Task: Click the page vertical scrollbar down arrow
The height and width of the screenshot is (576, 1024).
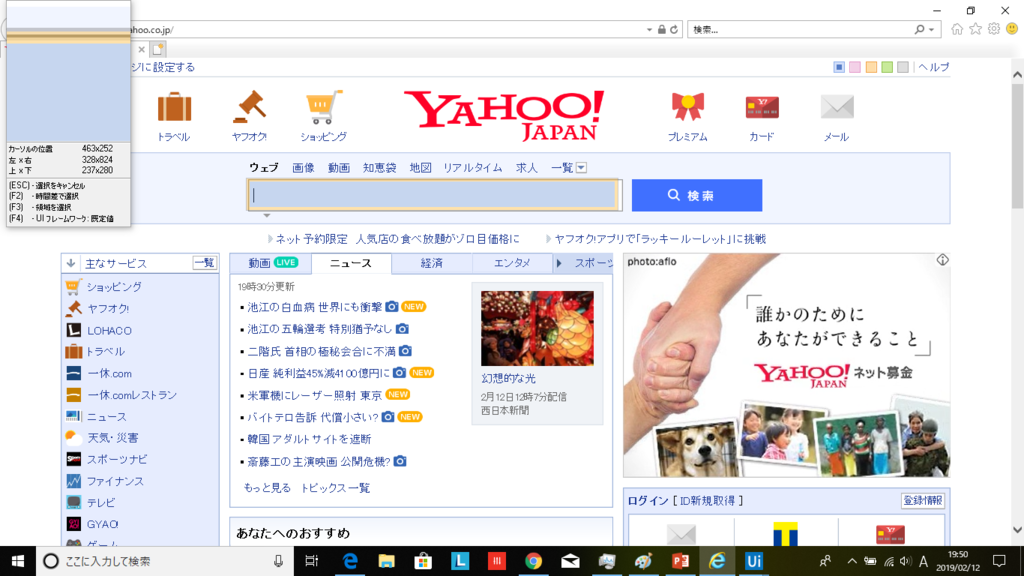Action: 1017,530
